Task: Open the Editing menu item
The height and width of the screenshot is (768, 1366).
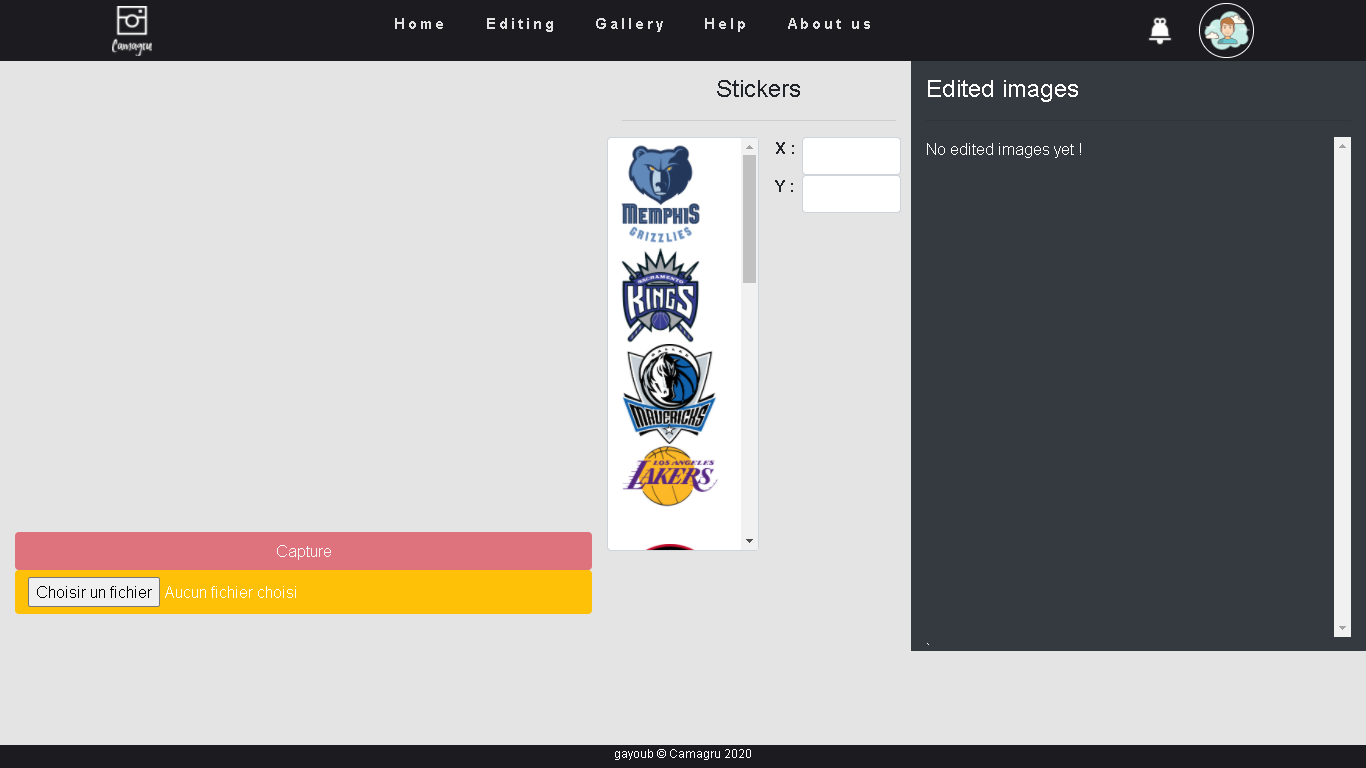Action: pyautogui.click(x=521, y=24)
